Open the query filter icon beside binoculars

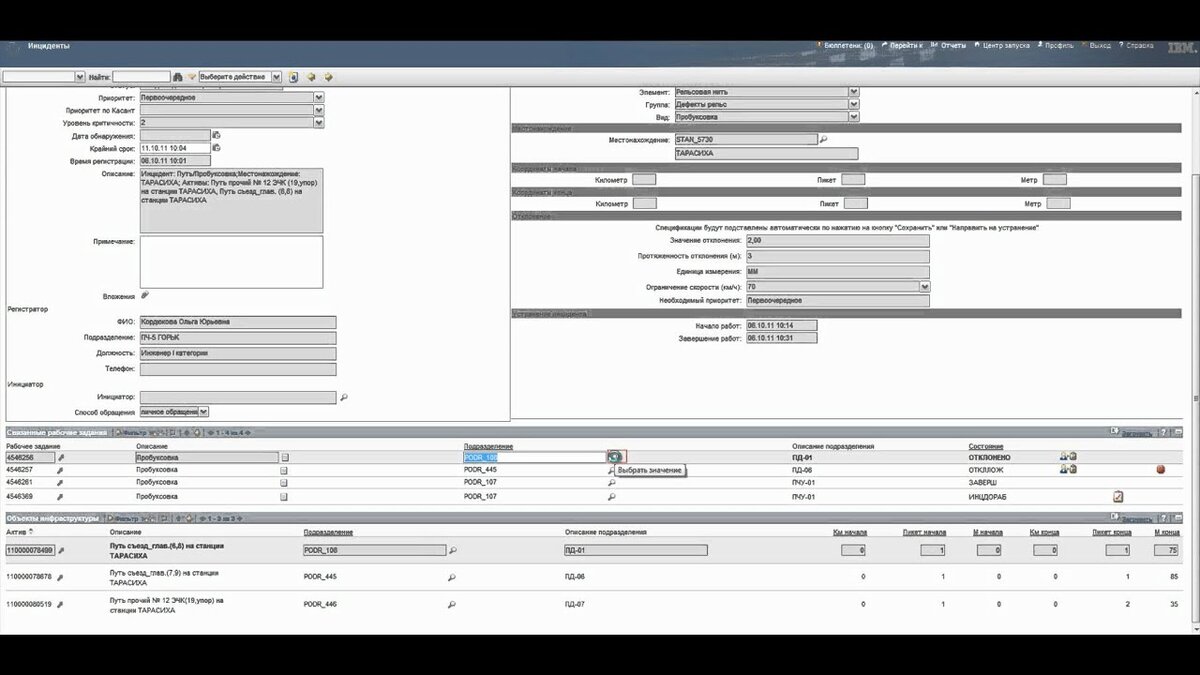pyautogui.click(x=191, y=76)
